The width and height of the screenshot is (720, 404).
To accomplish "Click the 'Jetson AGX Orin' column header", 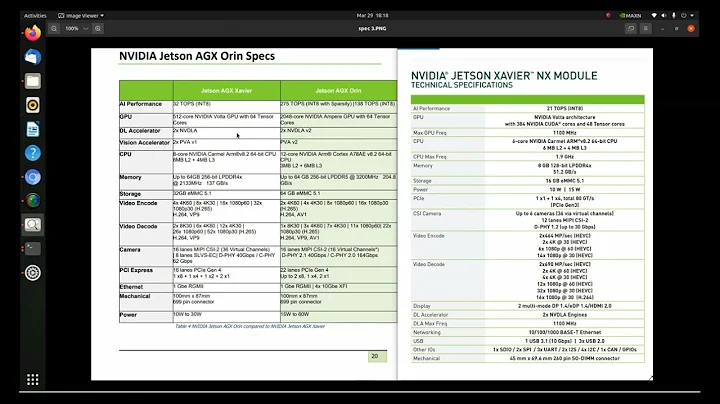I will [338, 91].
